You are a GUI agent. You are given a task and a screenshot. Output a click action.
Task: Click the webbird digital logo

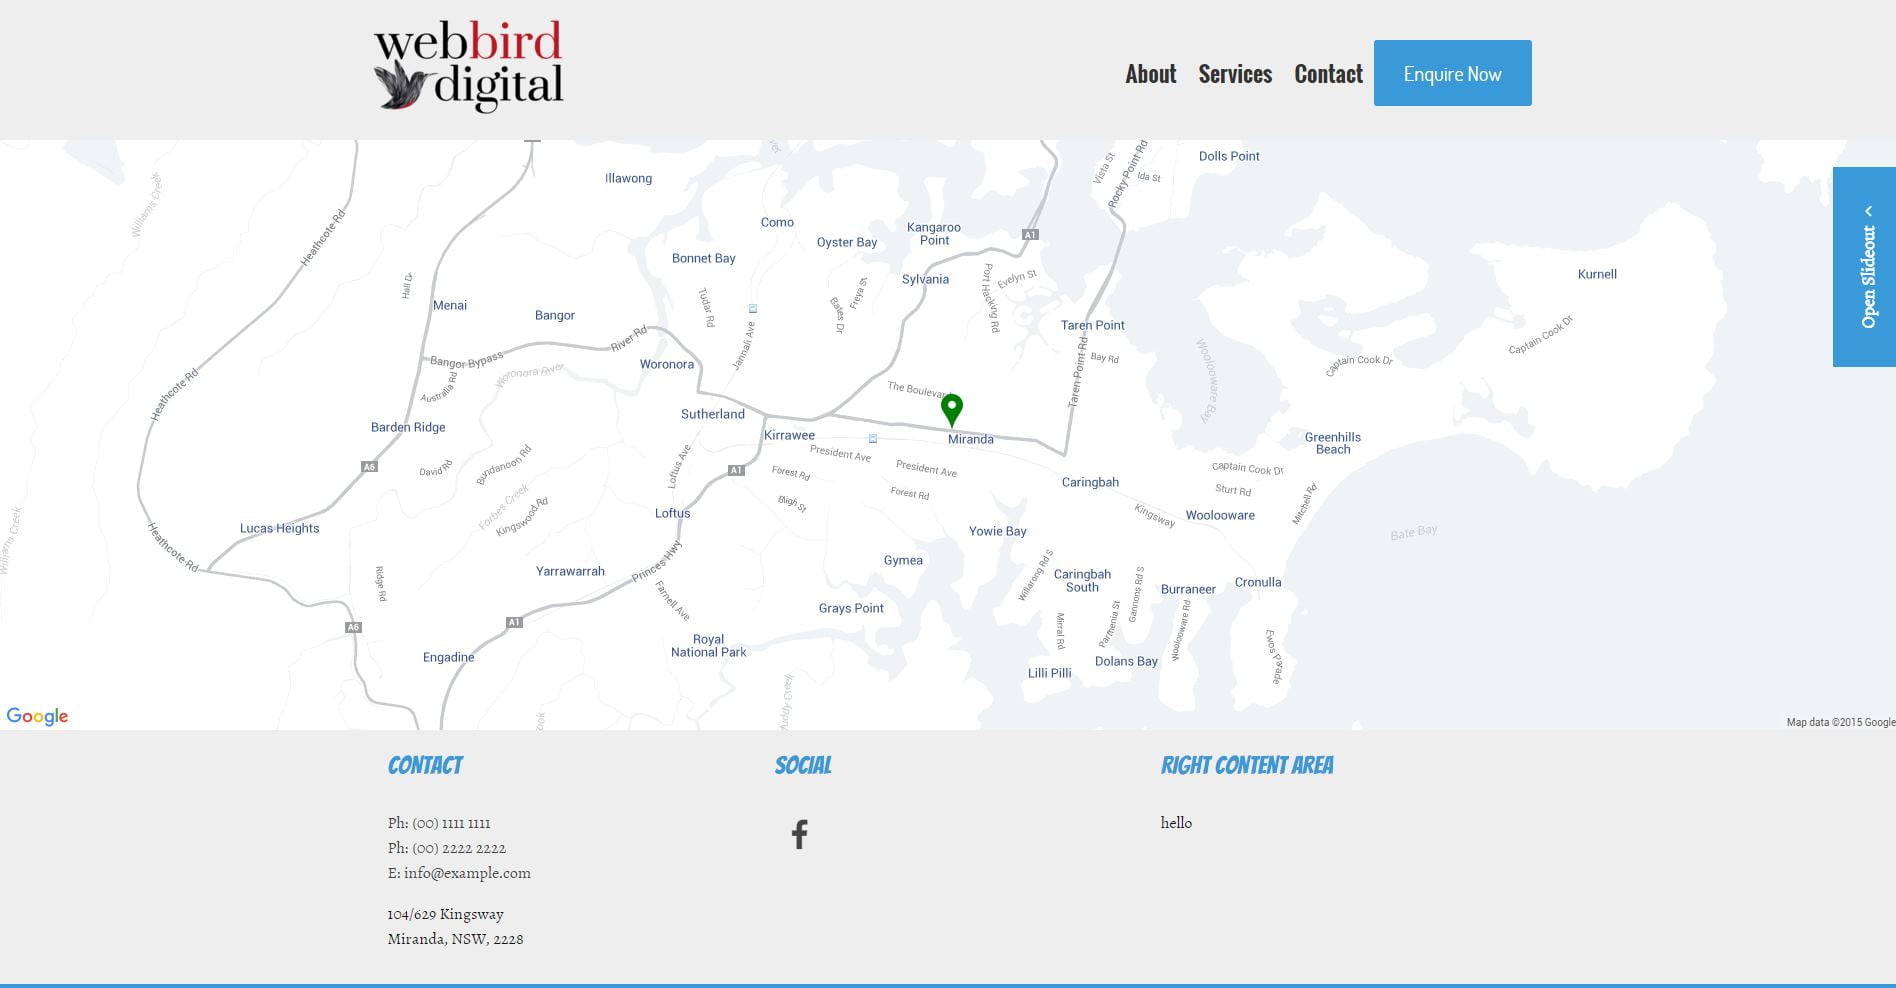click(468, 67)
